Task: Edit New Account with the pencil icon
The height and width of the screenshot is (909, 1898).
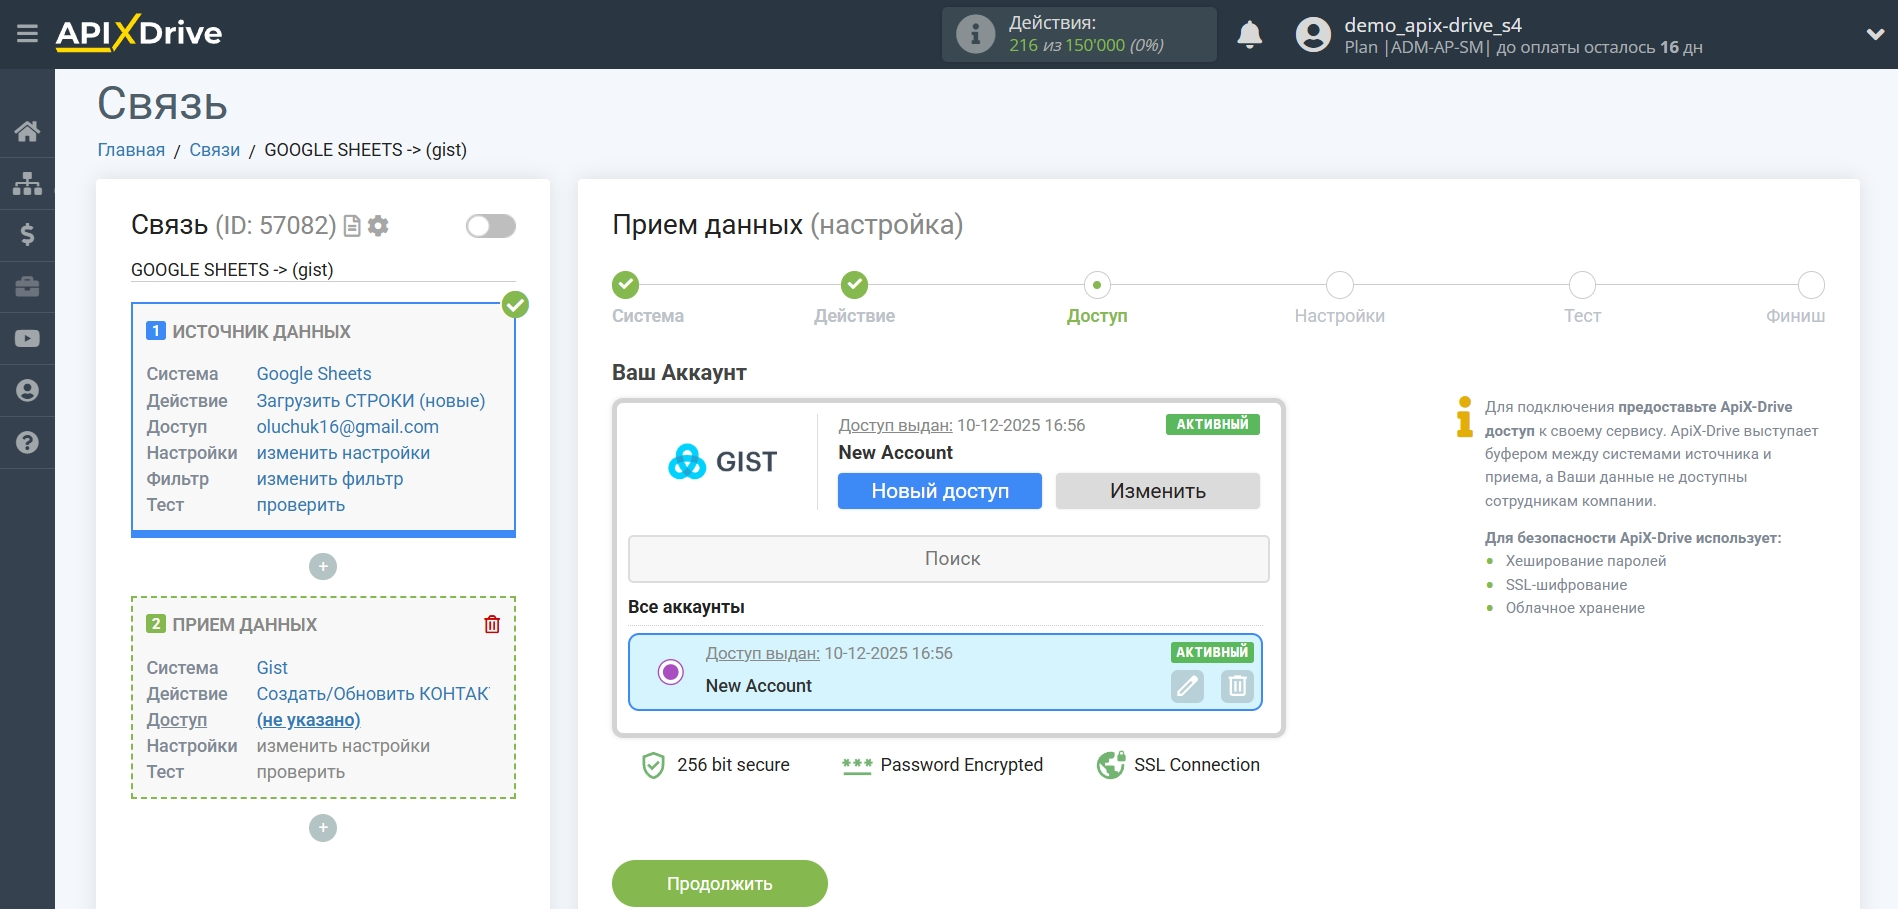Action: [x=1187, y=686]
